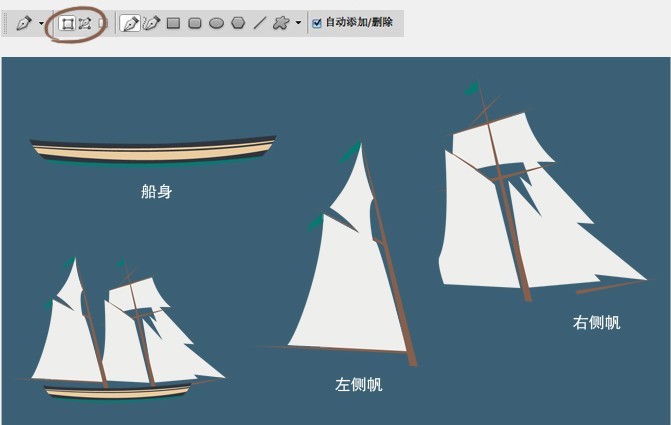Image resolution: width=671 pixels, height=425 pixels.
Task: Select the Rectangle shape tool
Action: coord(173,23)
